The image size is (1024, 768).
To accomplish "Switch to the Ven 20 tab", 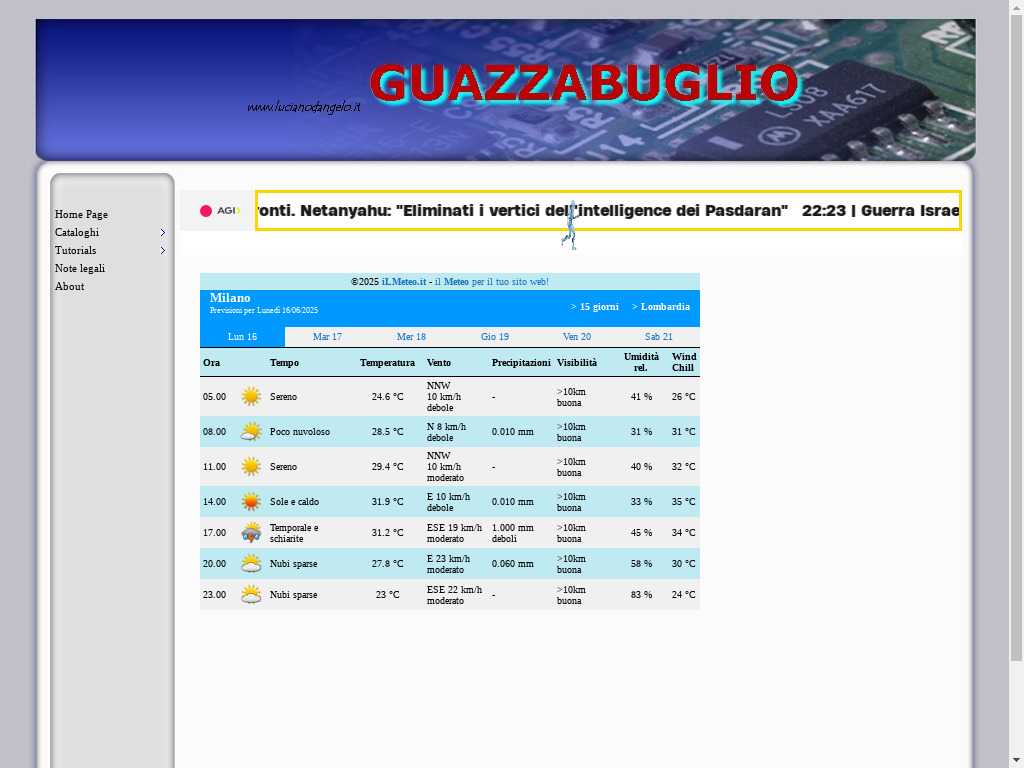I will point(577,337).
